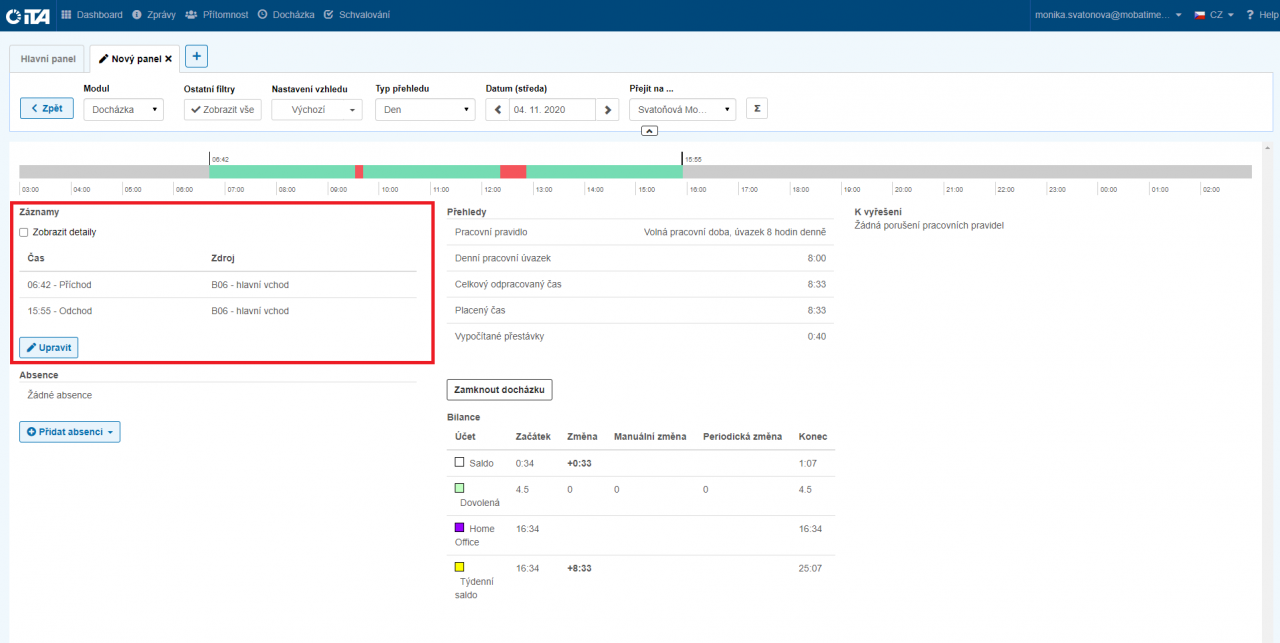
Task: Click the plus icon to add new panel
Action: tap(197, 57)
